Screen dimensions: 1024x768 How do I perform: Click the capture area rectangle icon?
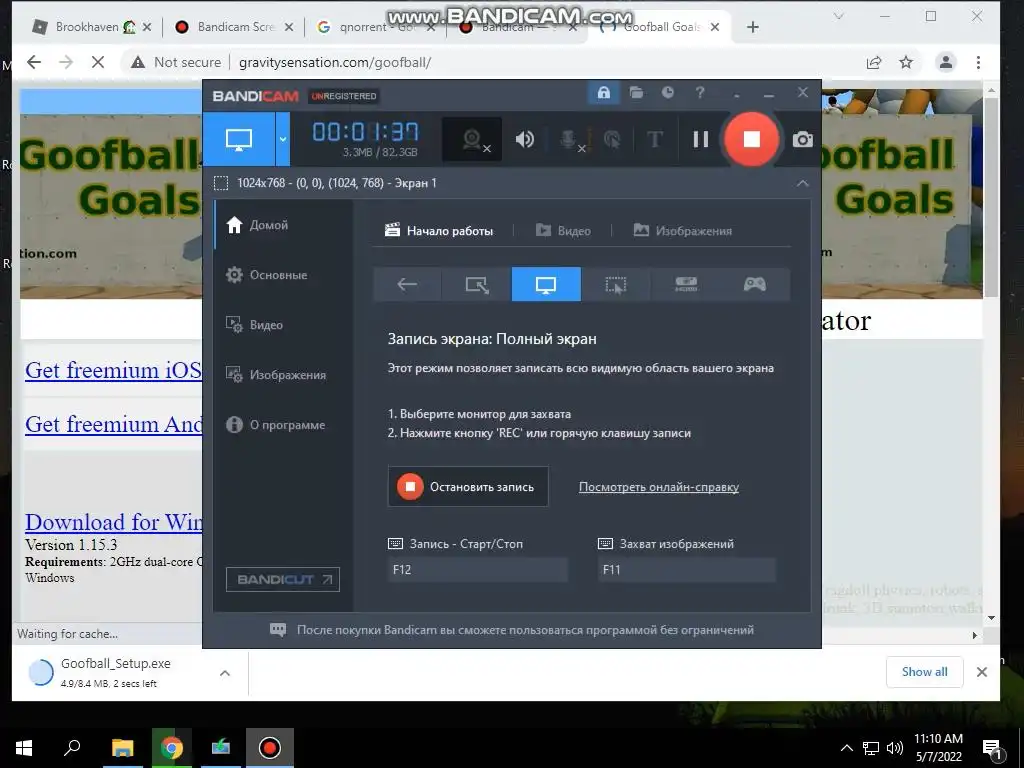pyautogui.click(x=221, y=184)
